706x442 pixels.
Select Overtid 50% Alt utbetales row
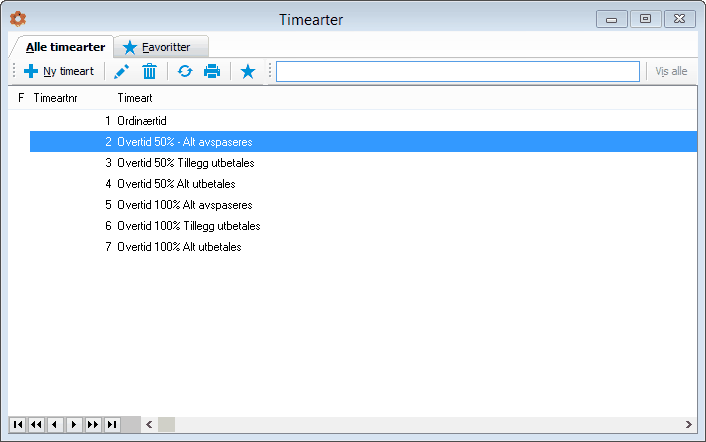[x=363, y=184]
